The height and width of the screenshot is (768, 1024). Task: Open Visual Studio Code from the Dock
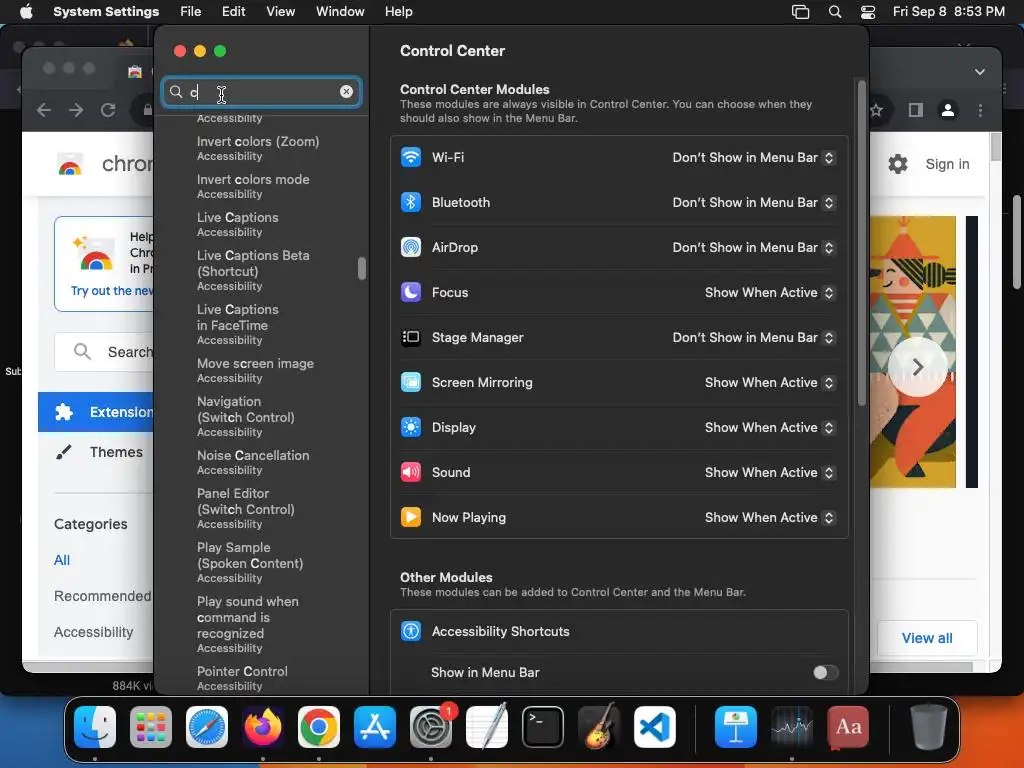pos(655,727)
